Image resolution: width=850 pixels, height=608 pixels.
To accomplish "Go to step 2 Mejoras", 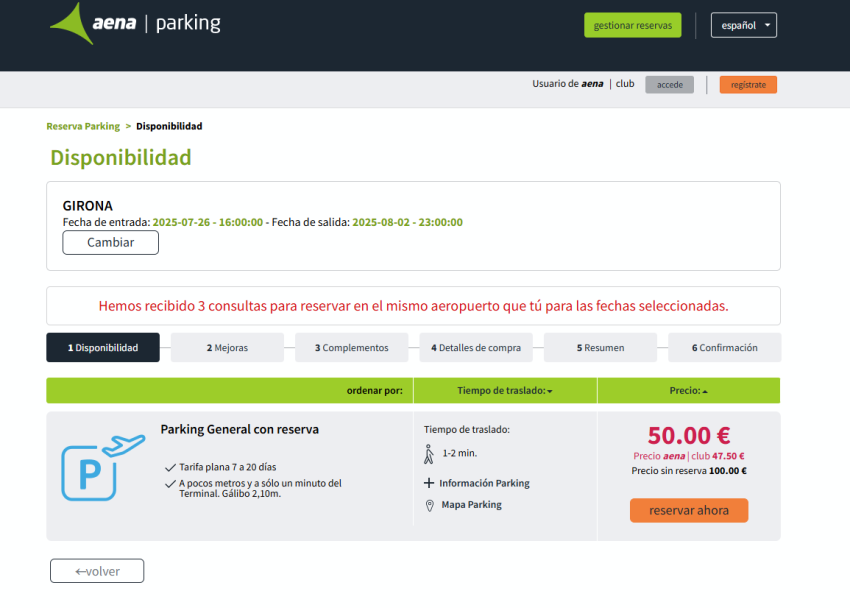I will (227, 347).
